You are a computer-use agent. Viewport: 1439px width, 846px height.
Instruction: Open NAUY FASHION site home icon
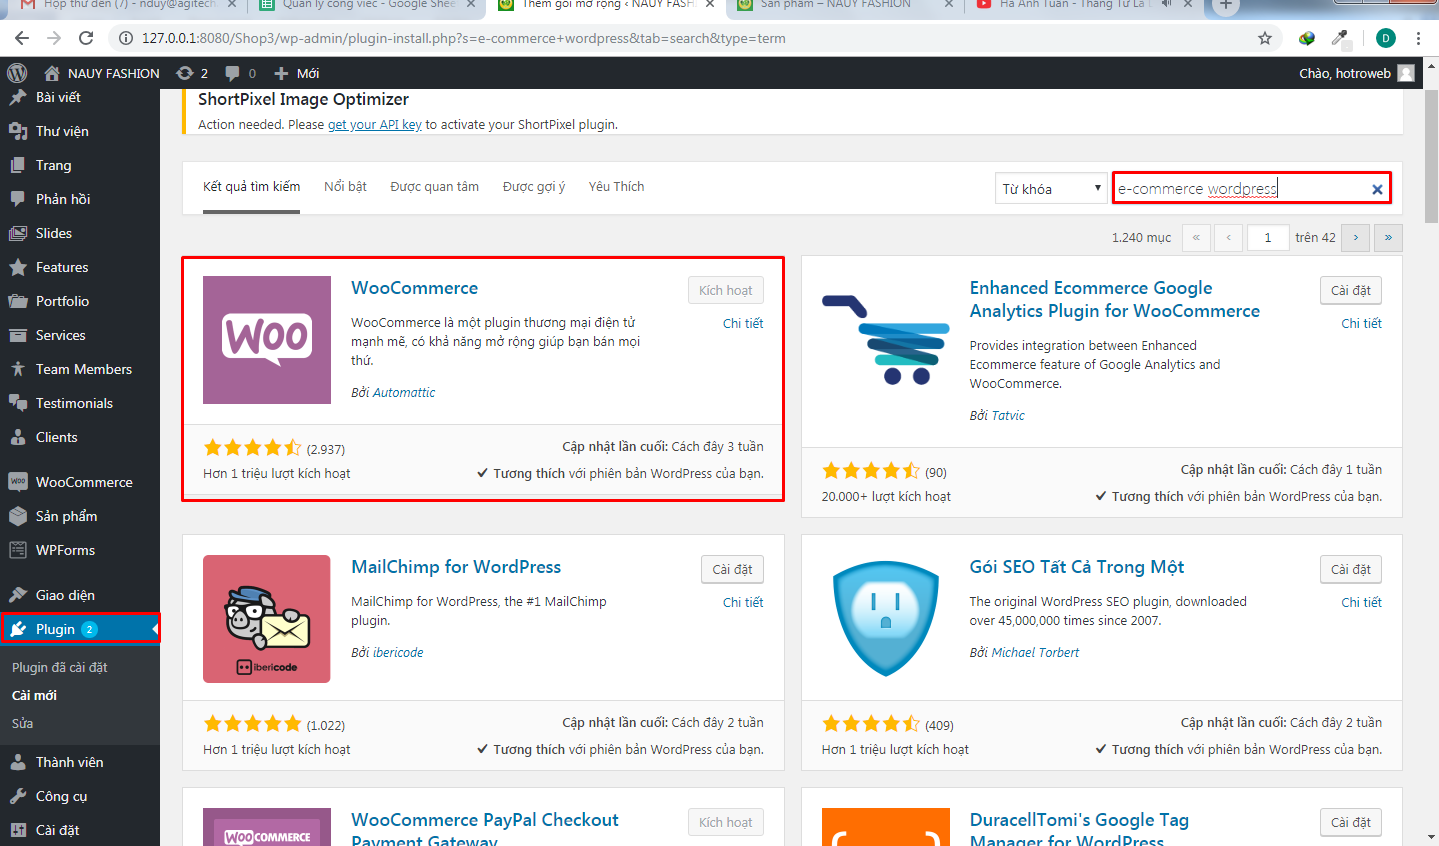tap(52, 73)
